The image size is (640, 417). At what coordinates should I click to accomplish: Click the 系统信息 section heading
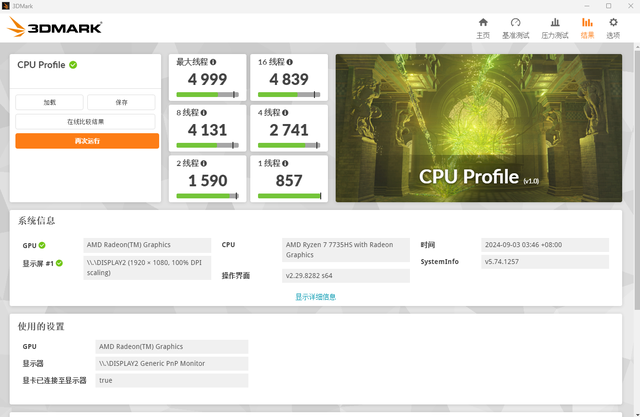(x=36, y=221)
